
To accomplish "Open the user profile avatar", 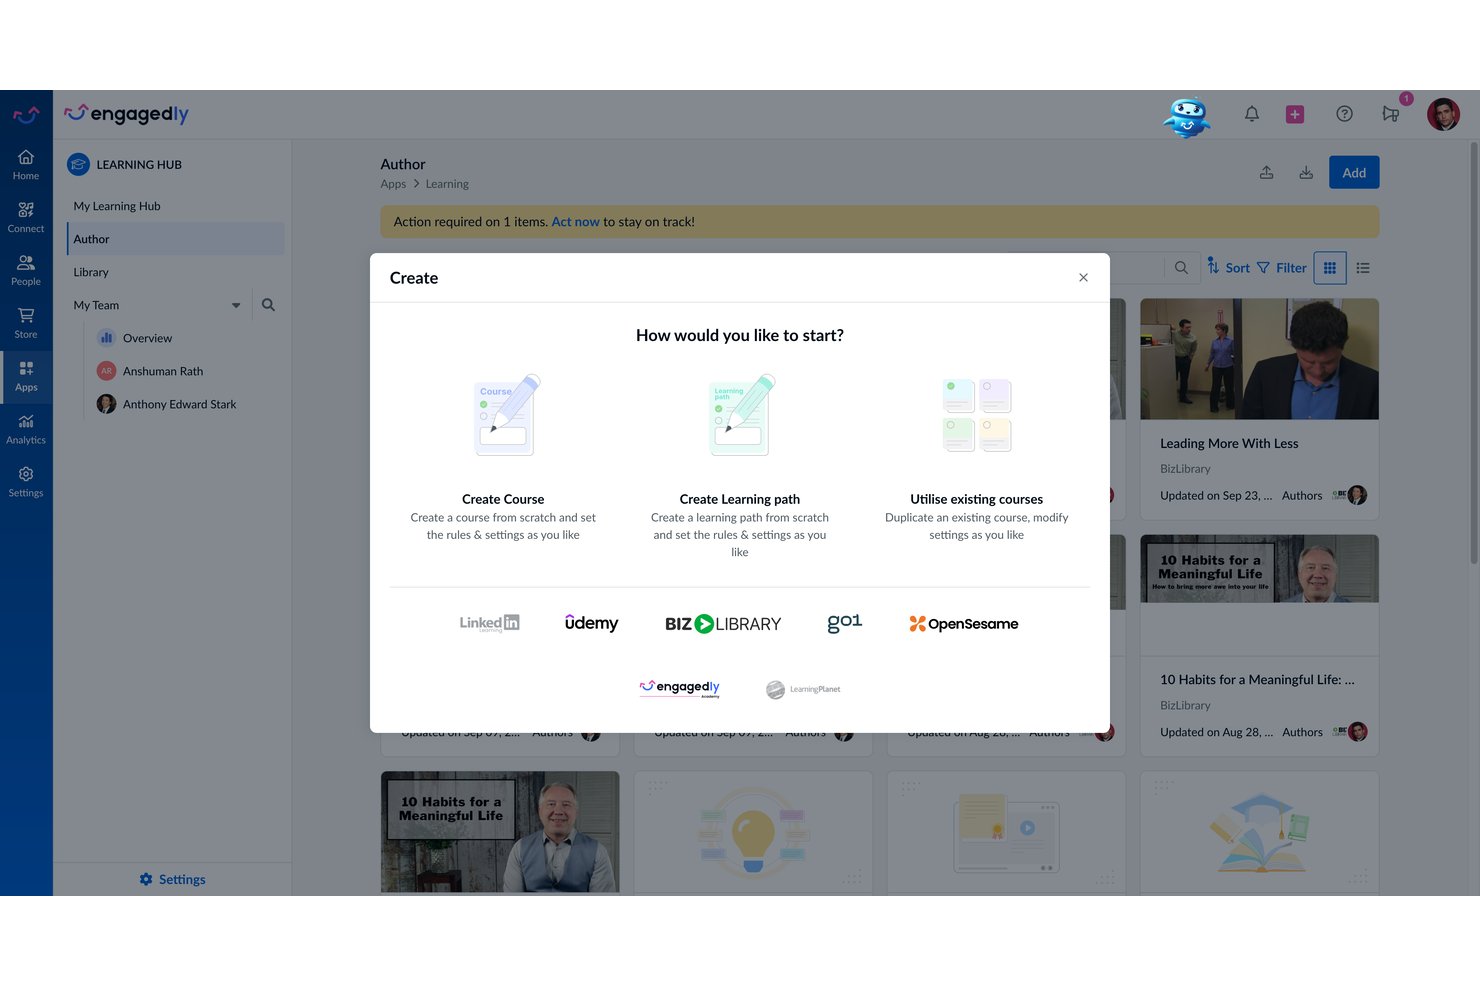I will click(x=1443, y=114).
